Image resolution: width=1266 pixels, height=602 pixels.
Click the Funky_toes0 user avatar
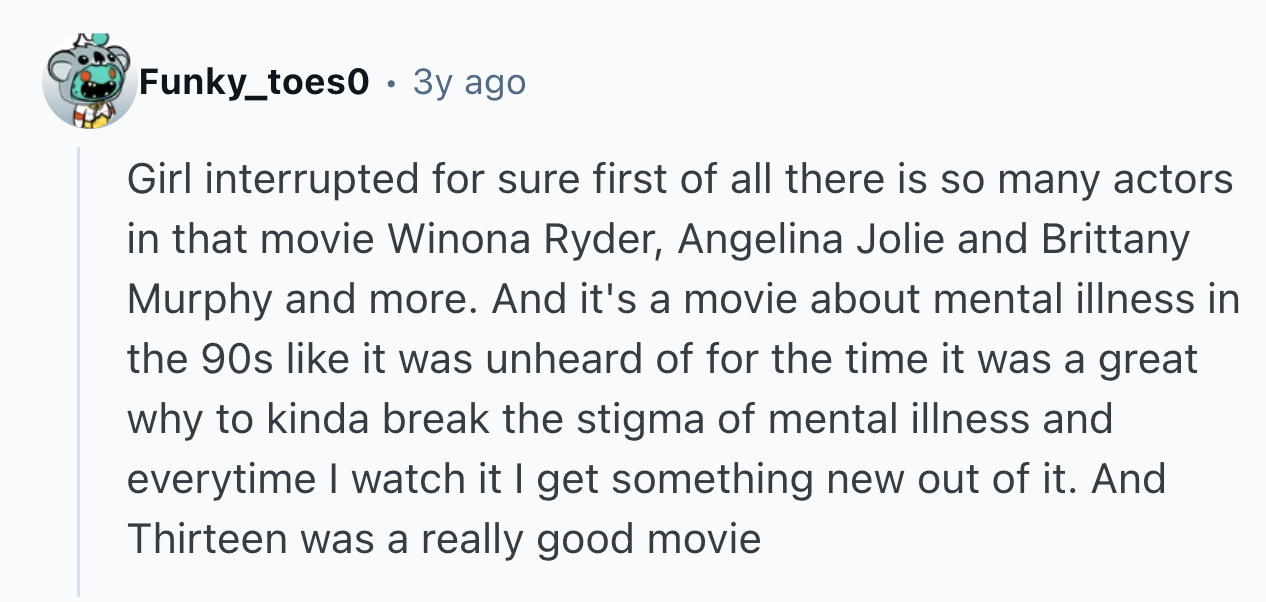point(89,83)
